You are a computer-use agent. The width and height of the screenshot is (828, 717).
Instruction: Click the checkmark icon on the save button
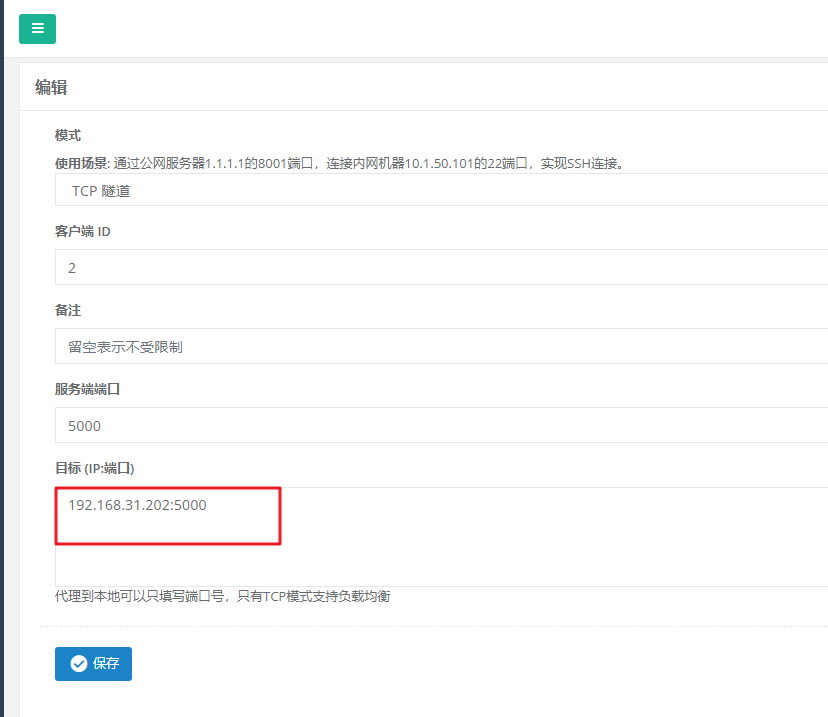(x=78, y=664)
